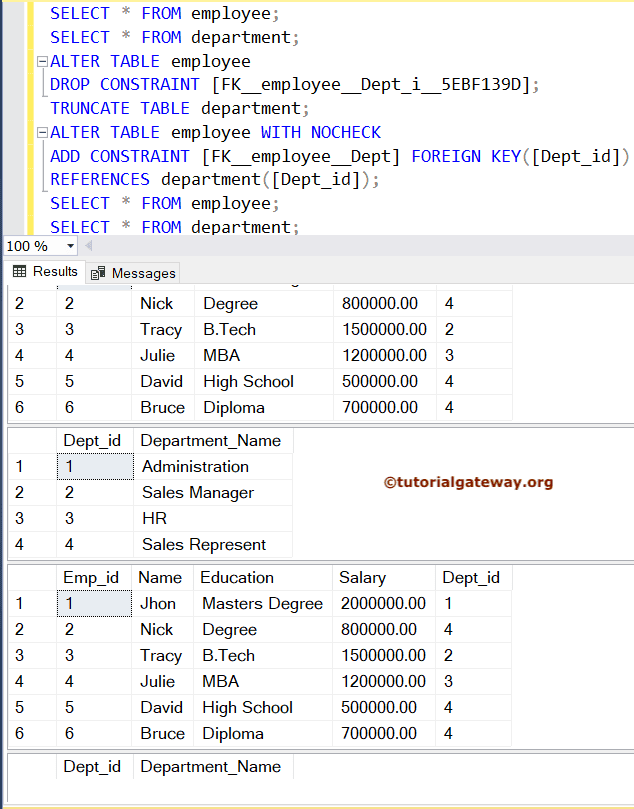This screenshot has height=809, width=634.
Task: Select the 'Sales Manager' cell
Action: coord(213,493)
